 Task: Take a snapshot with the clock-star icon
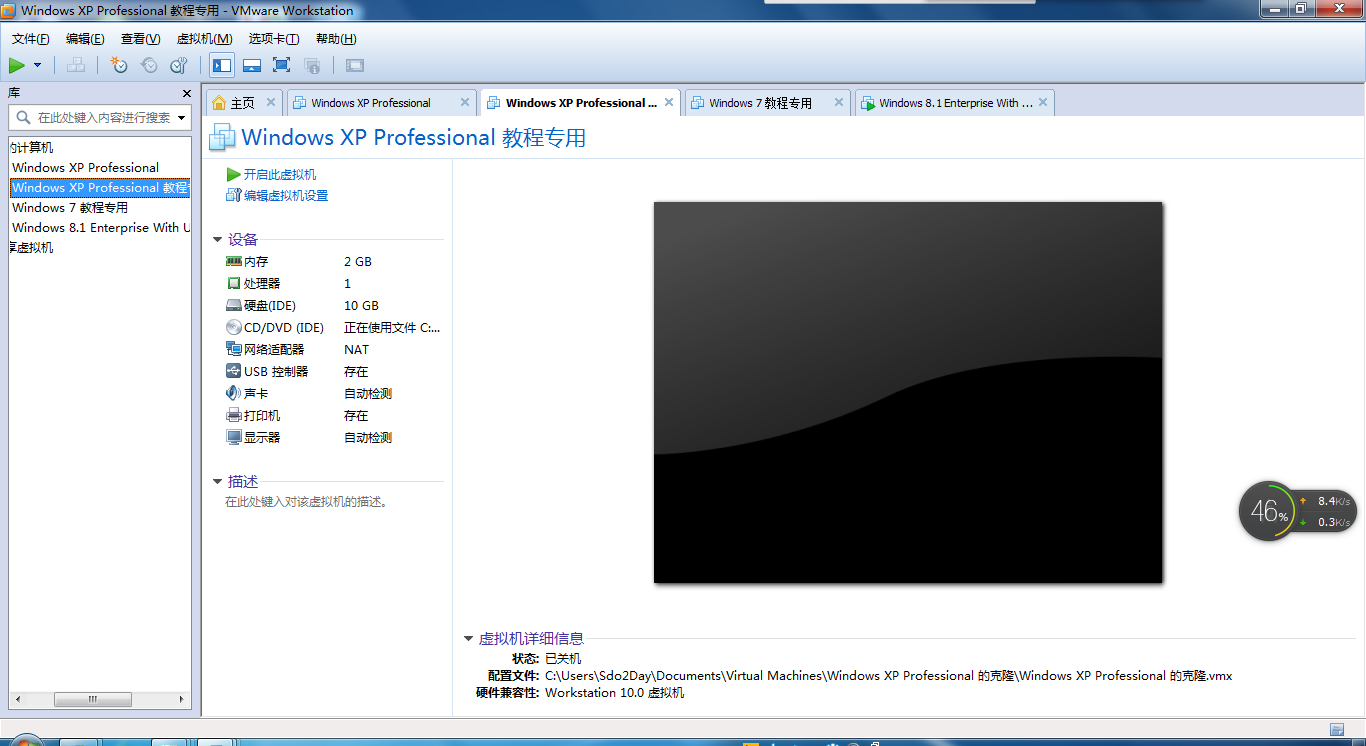pos(119,65)
